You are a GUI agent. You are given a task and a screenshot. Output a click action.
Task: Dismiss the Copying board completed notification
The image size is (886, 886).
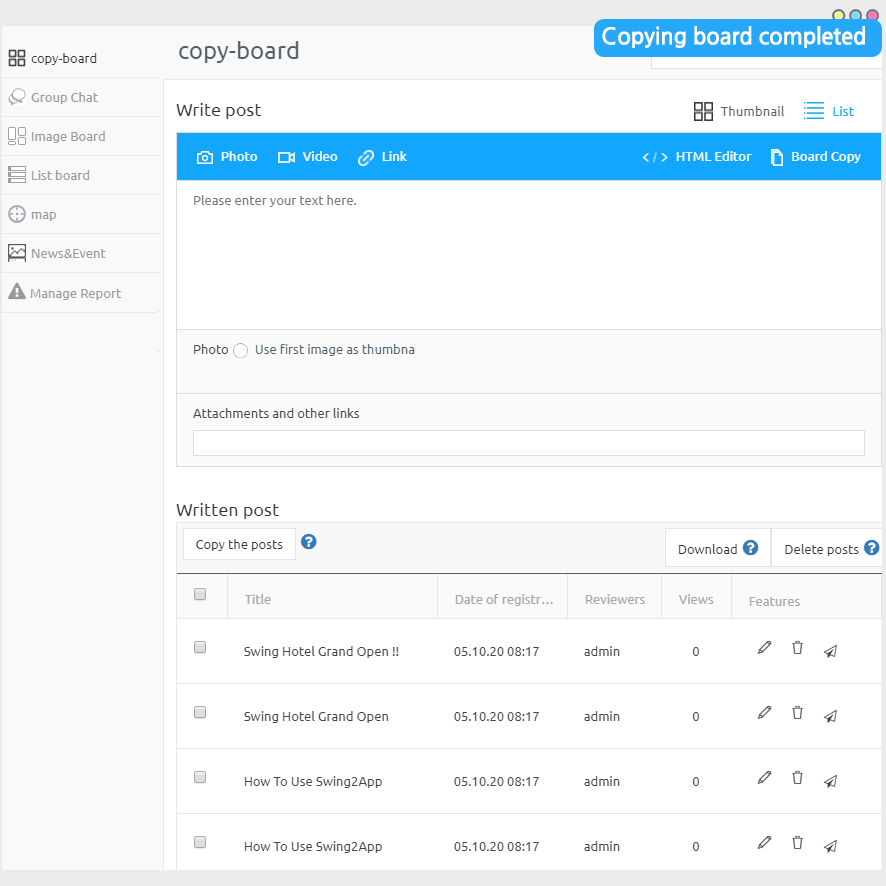pyautogui.click(x=736, y=37)
